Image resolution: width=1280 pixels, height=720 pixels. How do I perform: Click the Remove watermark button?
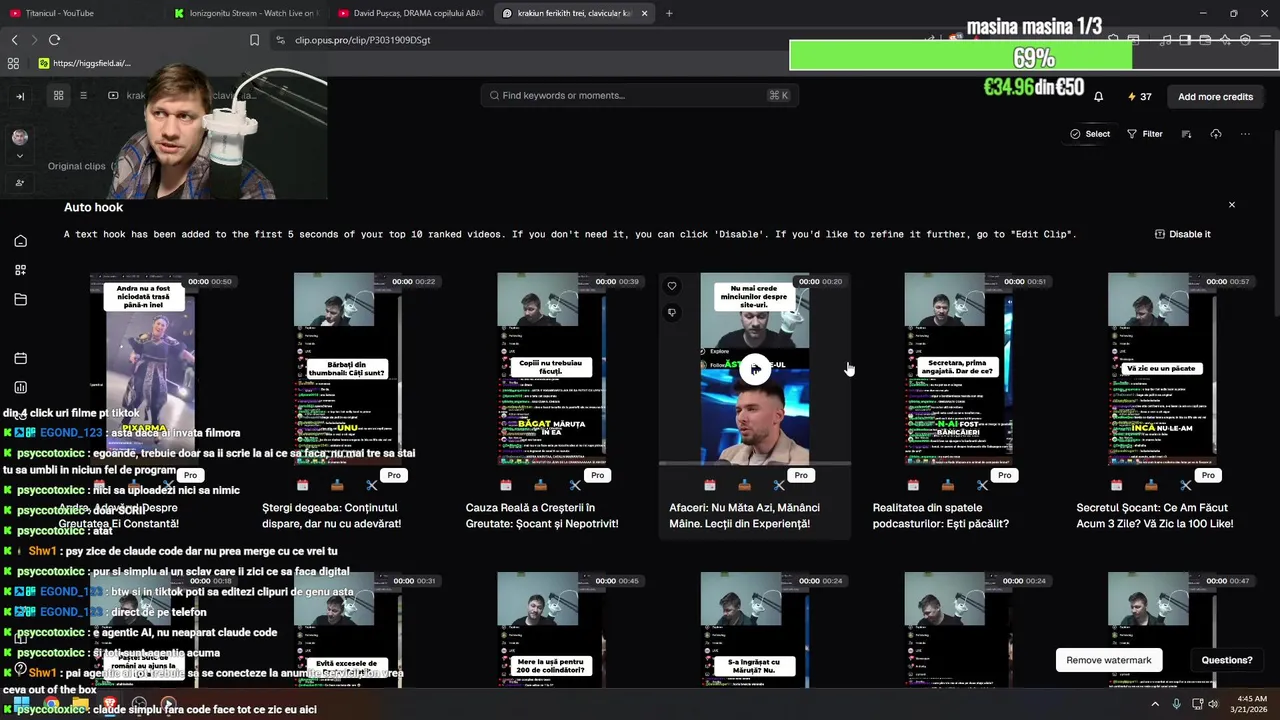(x=1109, y=660)
